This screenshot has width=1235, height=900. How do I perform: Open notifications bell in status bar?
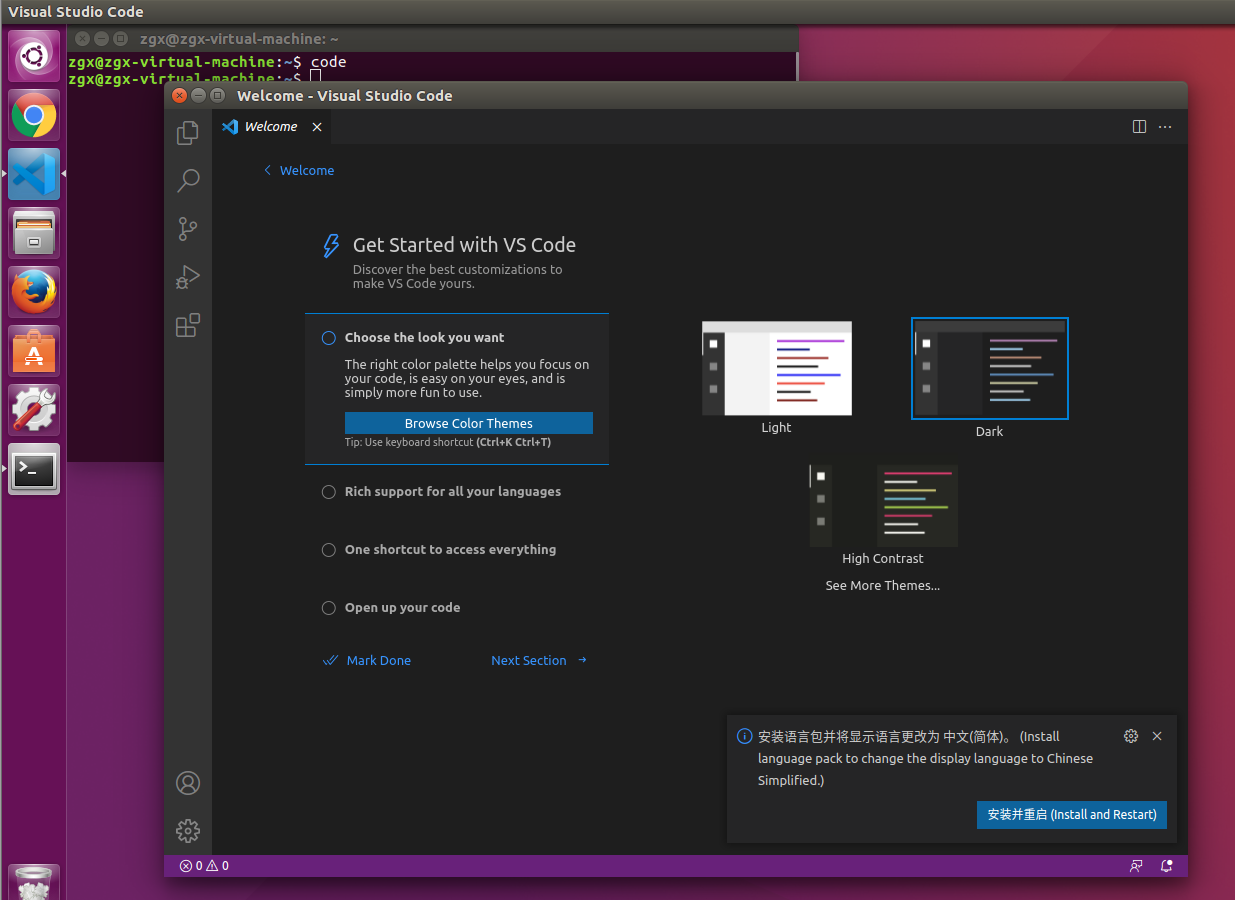1166,866
